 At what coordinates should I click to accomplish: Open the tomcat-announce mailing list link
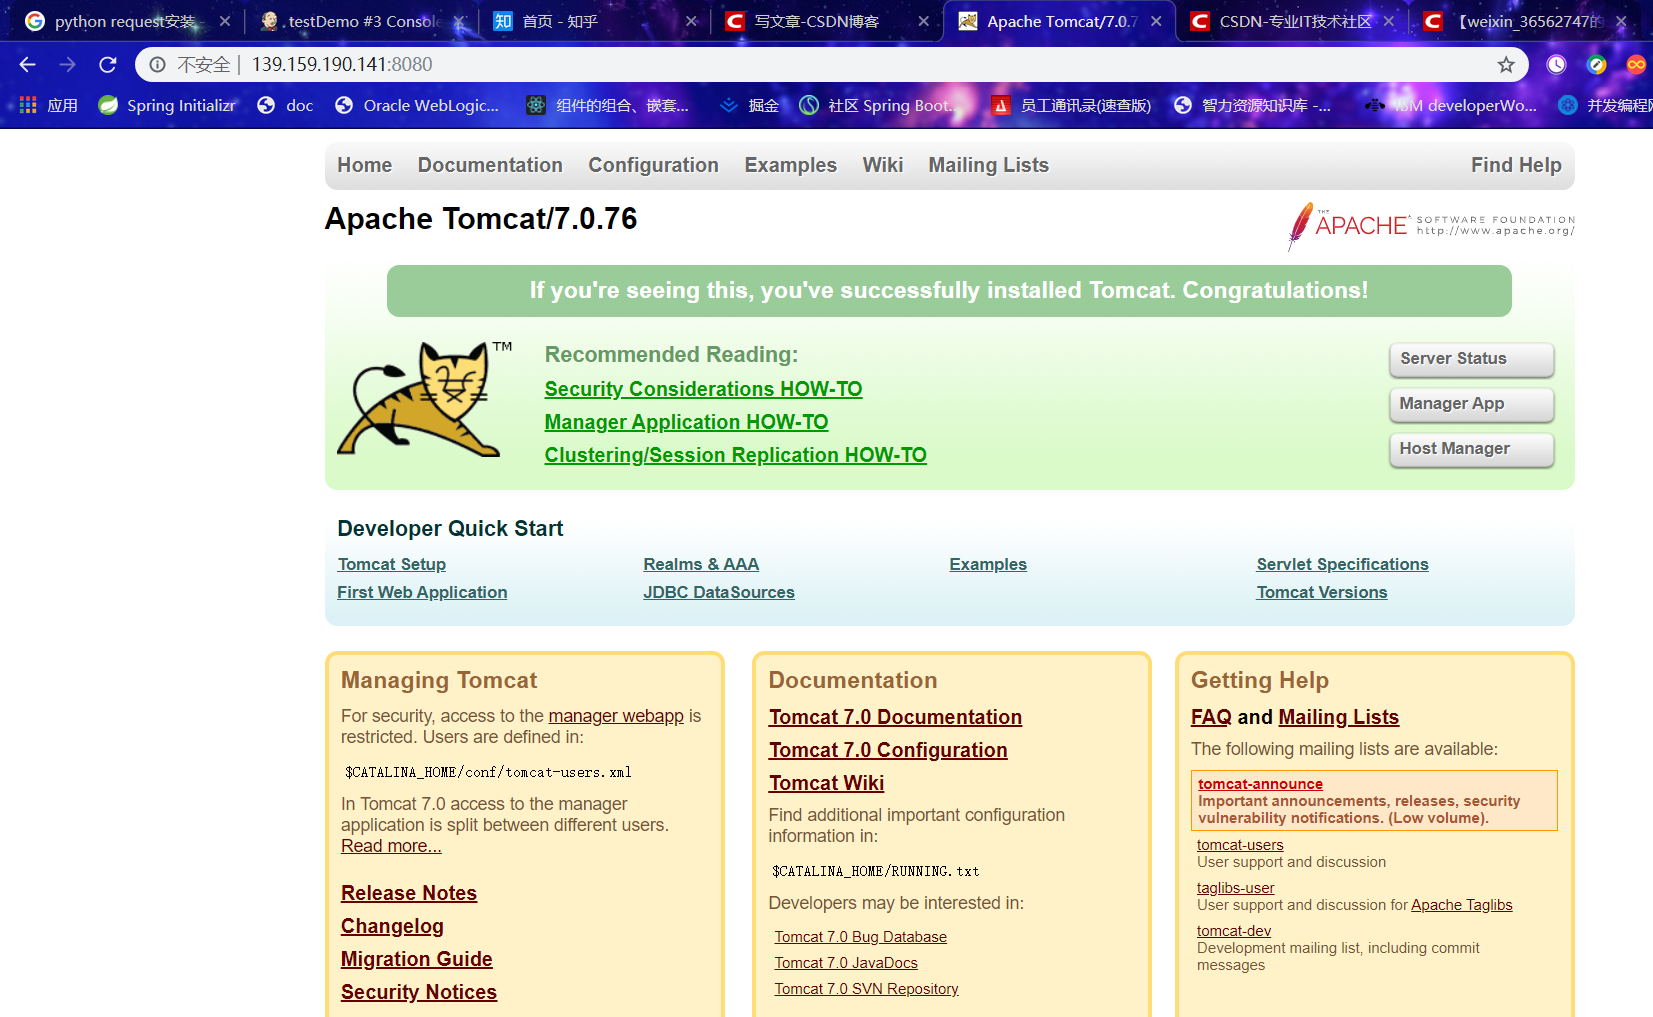click(1260, 784)
